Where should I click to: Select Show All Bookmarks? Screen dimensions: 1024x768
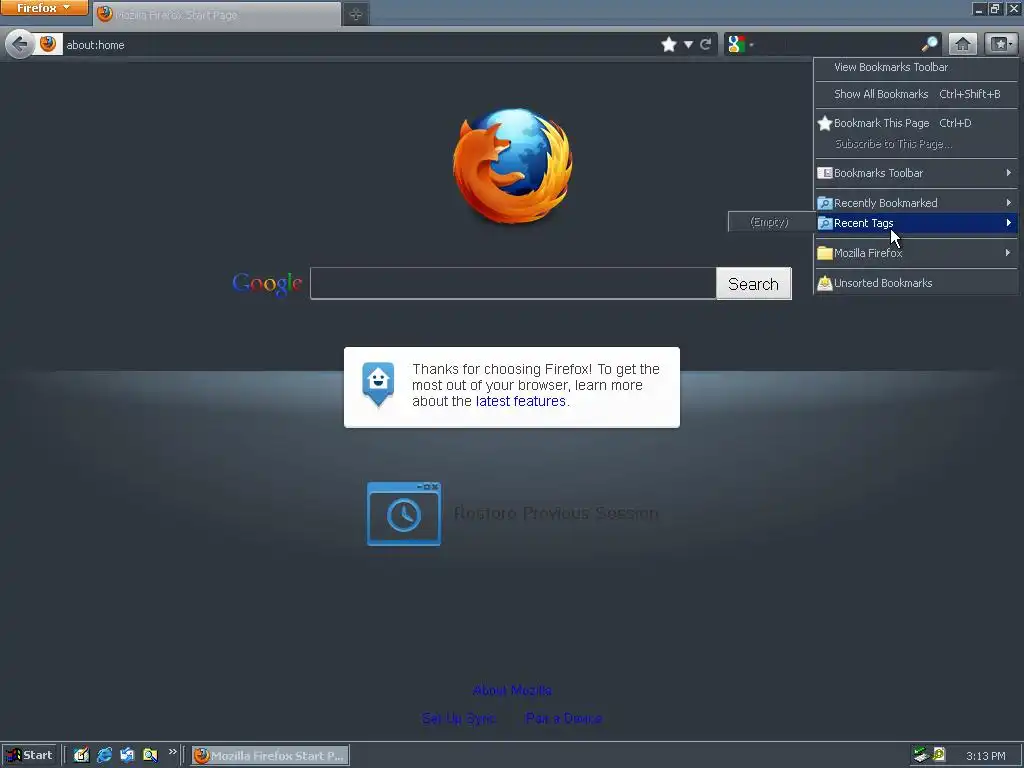click(916, 94)
